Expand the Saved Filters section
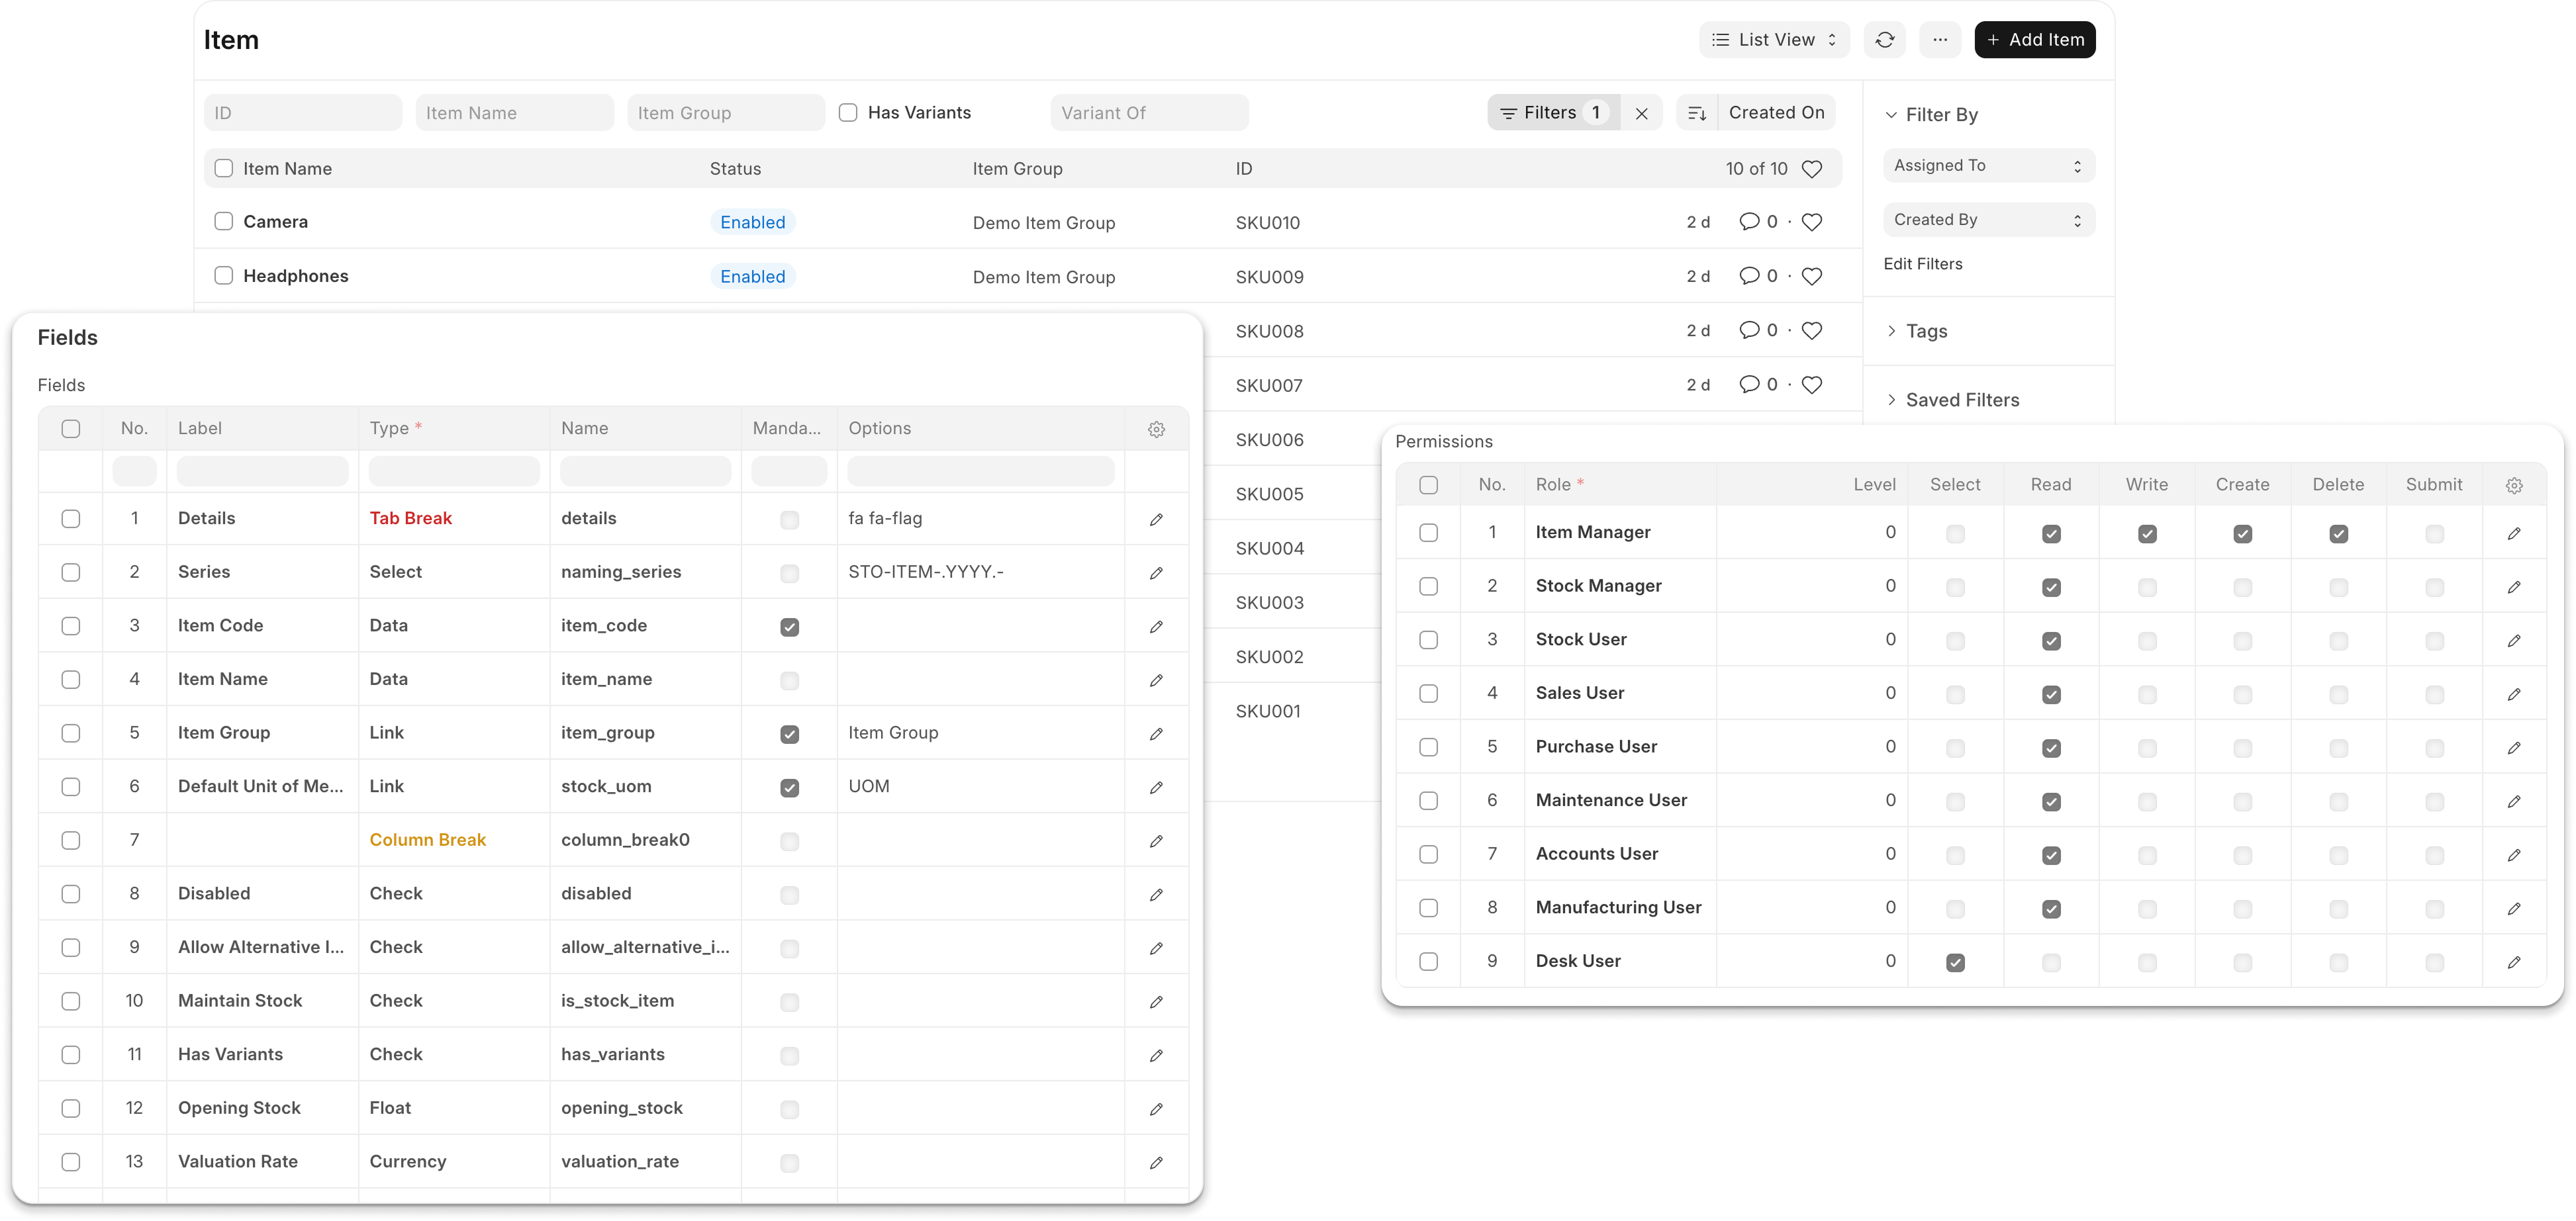The width and height of the screenshot is (2576, 1221). click(x=1952, y=400)
